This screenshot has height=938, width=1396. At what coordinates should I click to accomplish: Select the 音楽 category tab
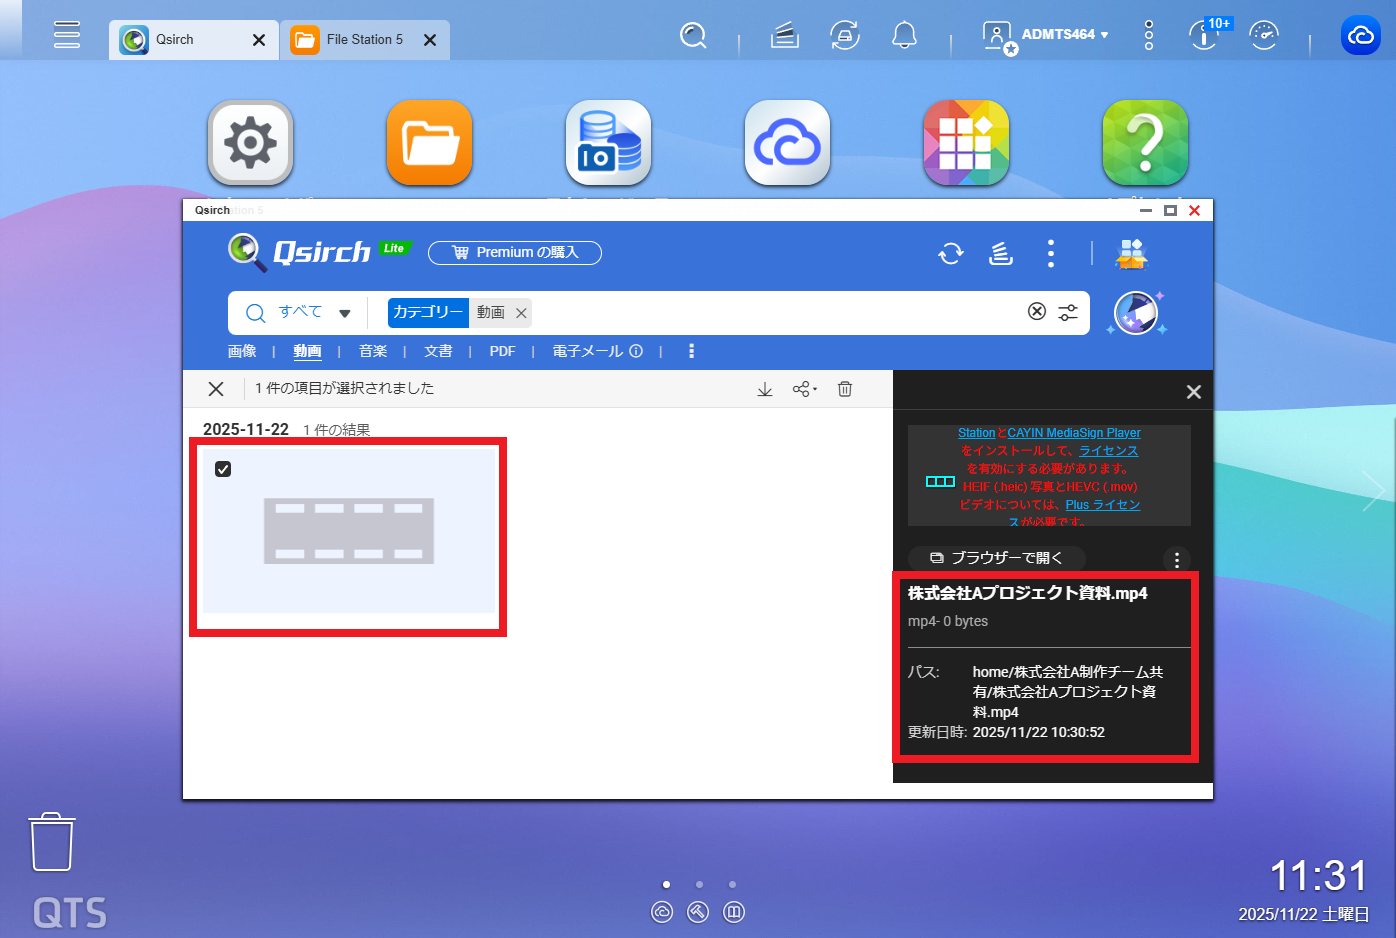click(373, 351)
